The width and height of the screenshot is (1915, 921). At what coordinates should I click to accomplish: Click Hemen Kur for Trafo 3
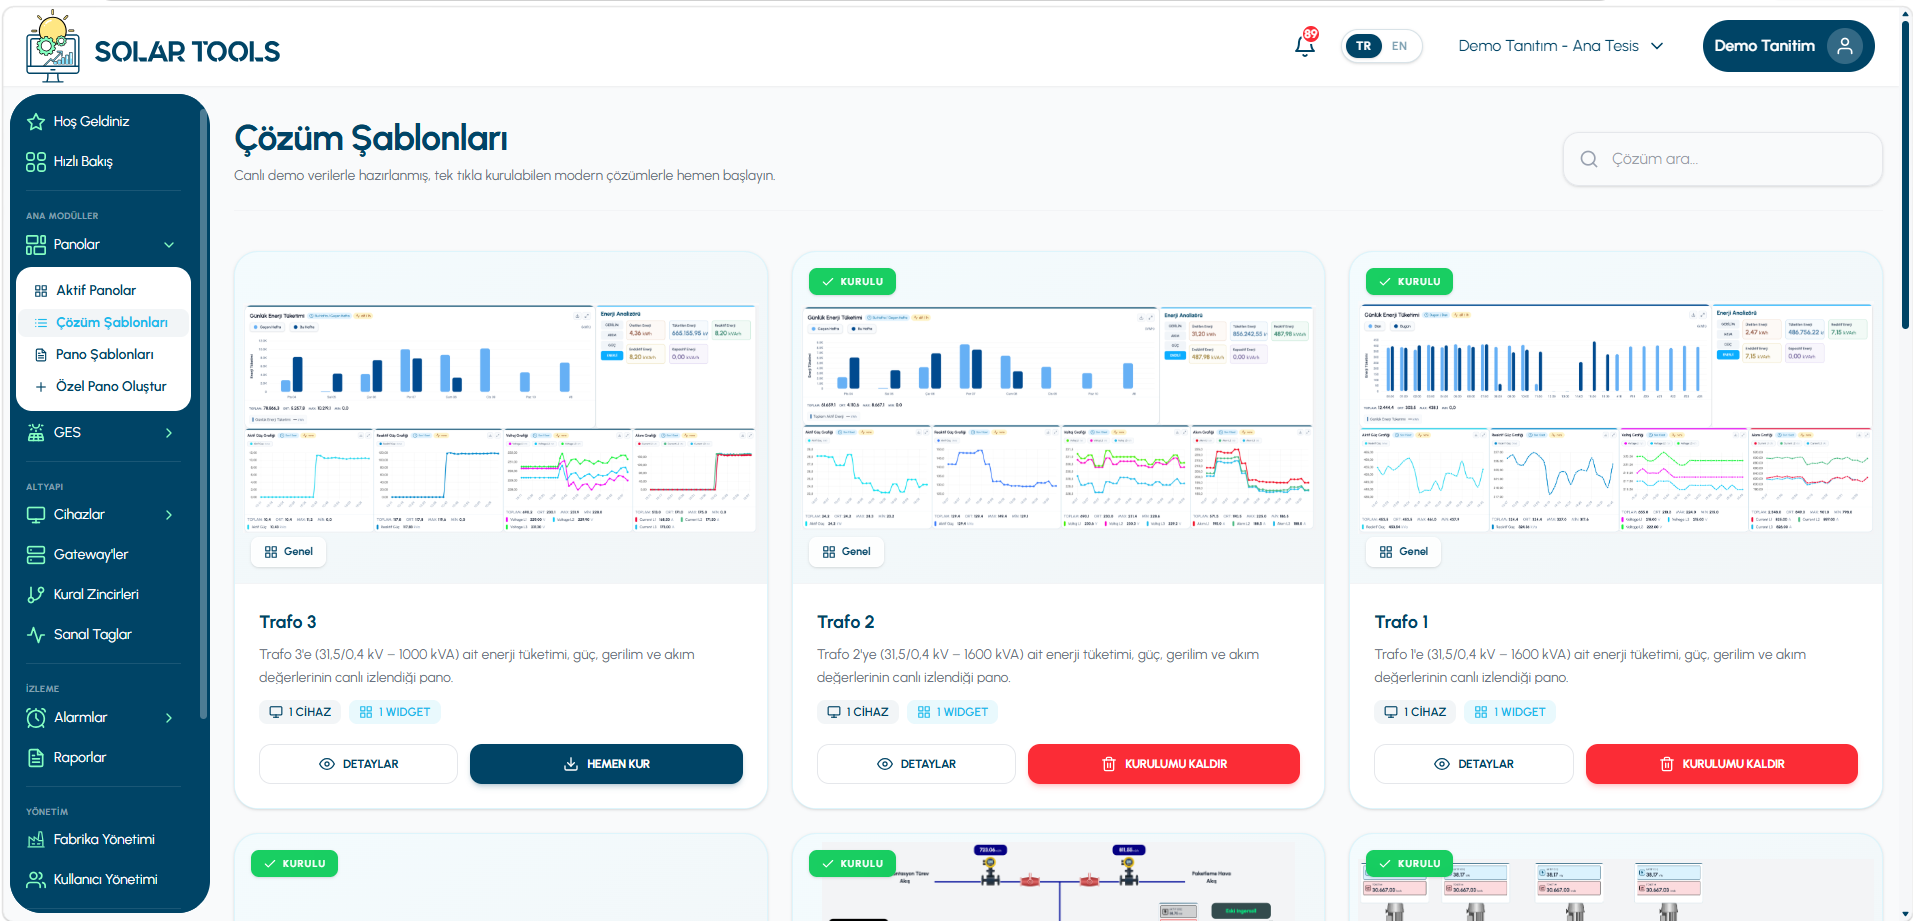click(x=606, y=764)
